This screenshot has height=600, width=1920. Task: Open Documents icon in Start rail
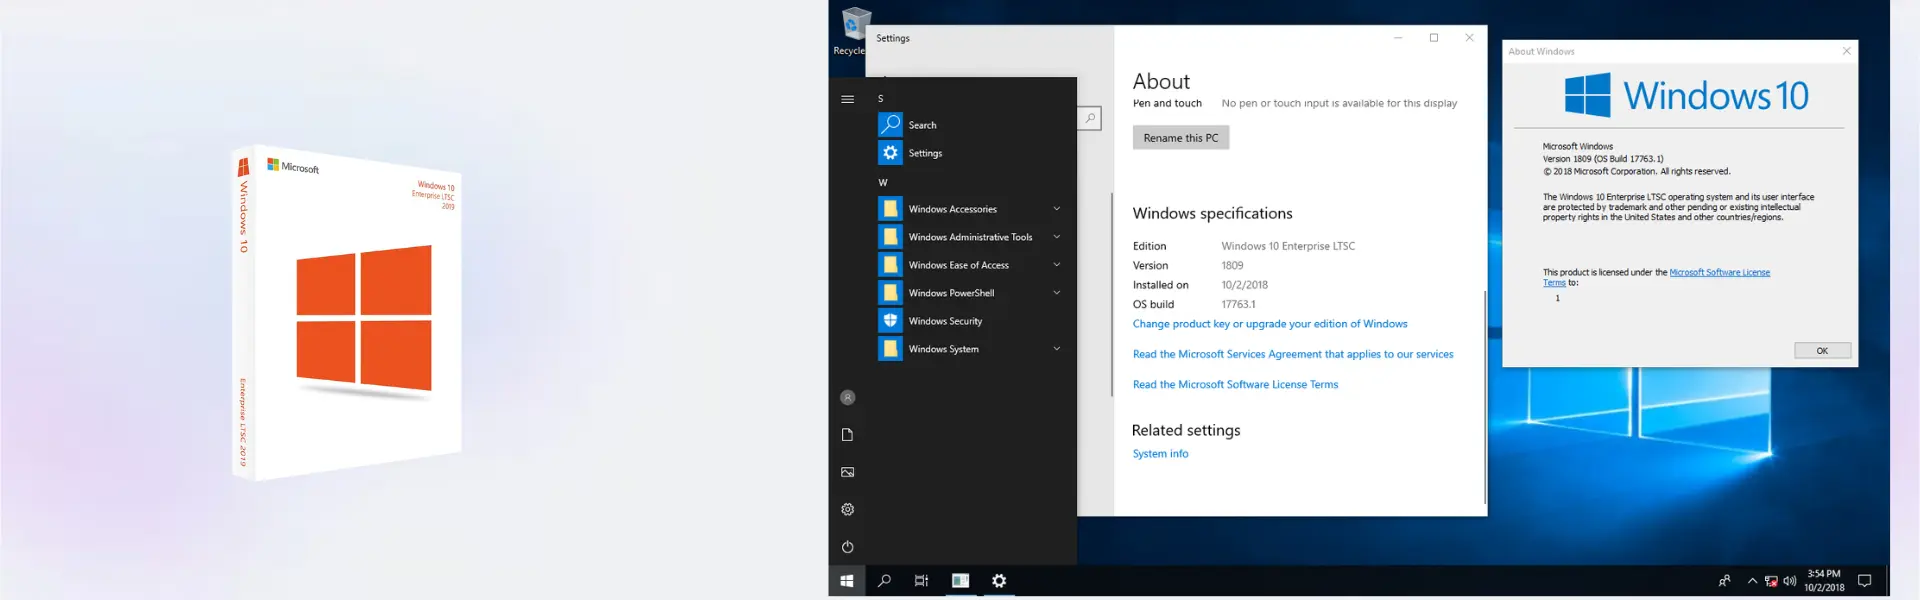[848, 435]
